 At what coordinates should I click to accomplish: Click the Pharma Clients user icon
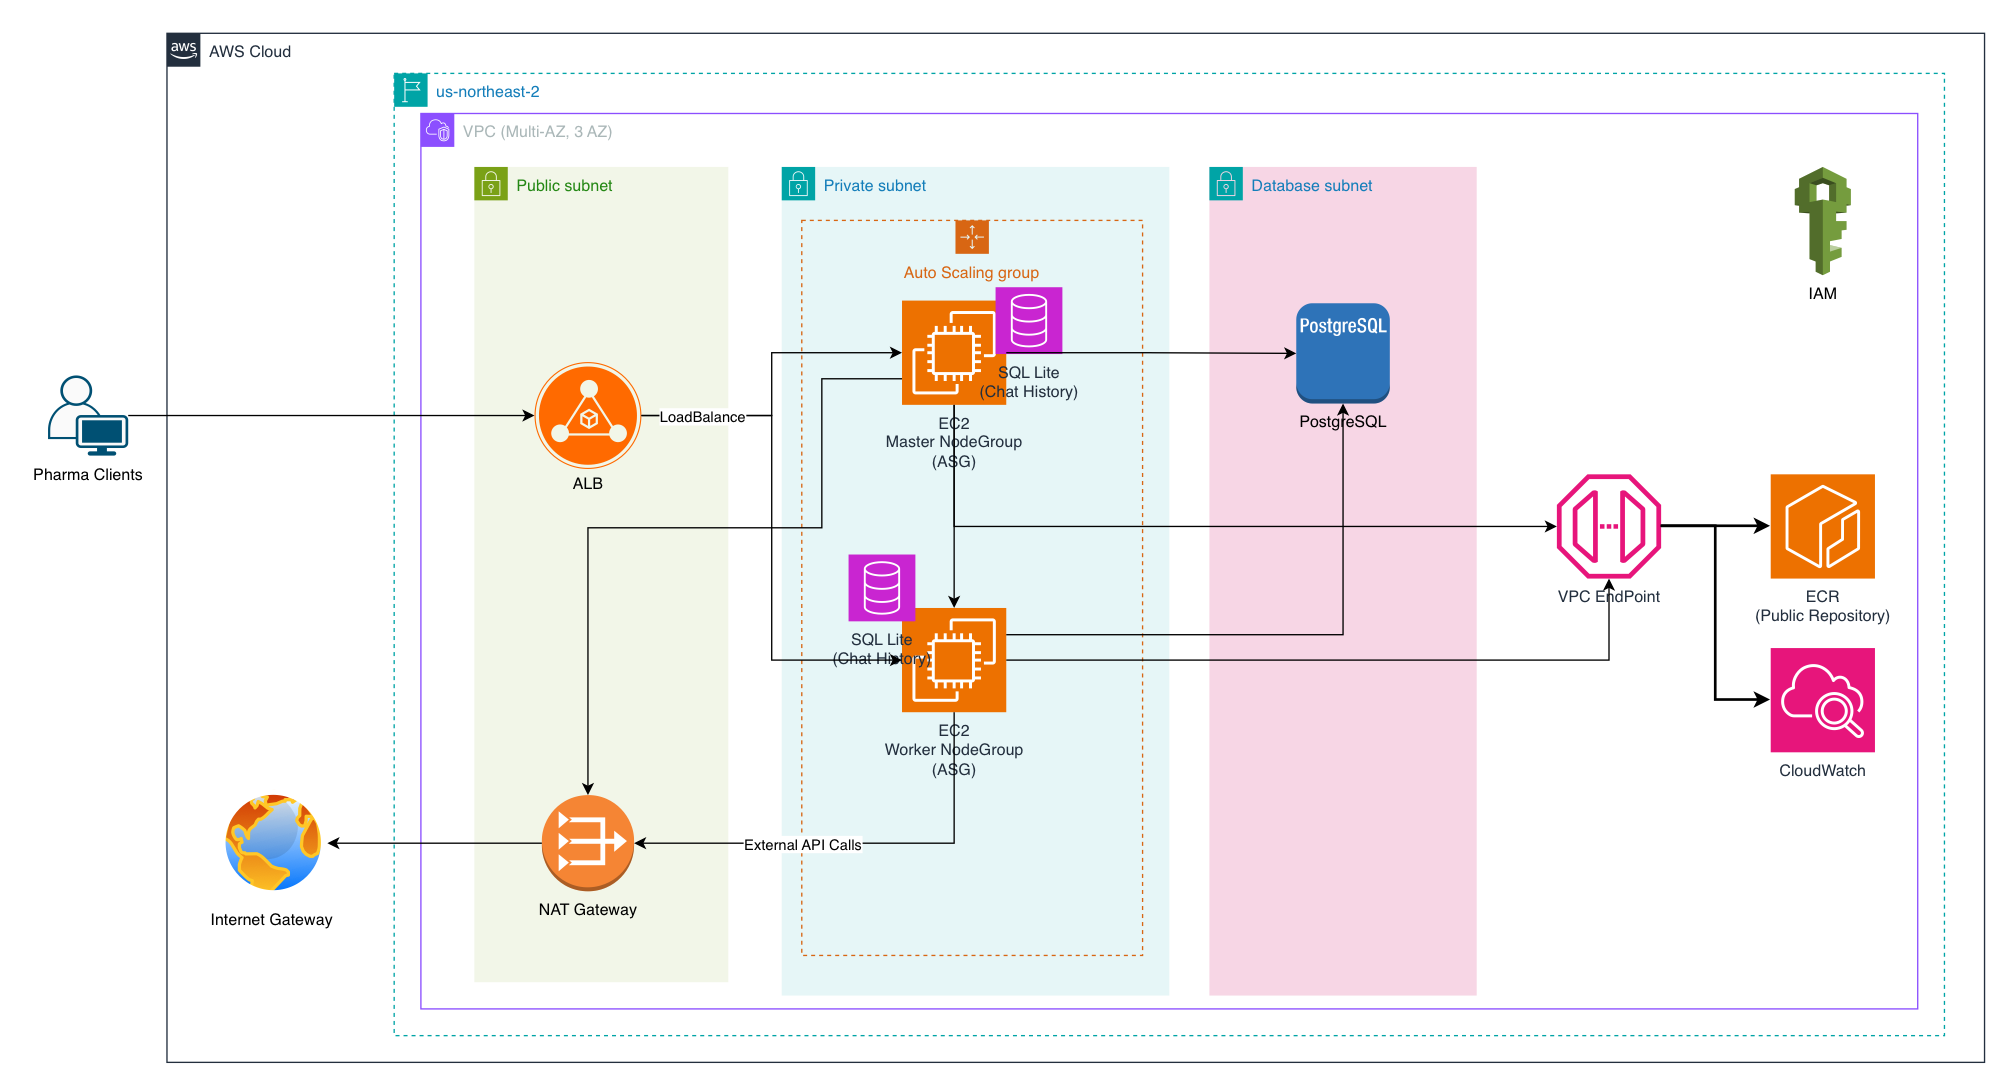88,415
